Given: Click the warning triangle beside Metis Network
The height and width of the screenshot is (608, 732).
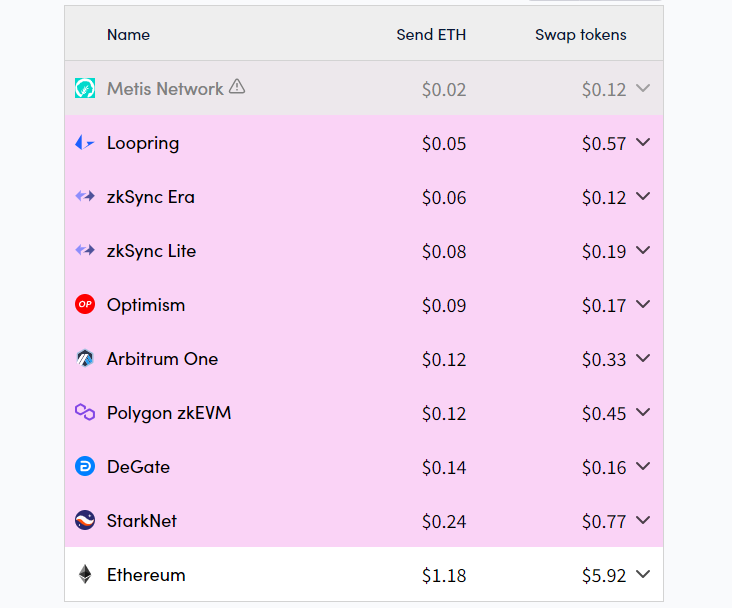Looking at the screenshot, I should coord(237,86).
